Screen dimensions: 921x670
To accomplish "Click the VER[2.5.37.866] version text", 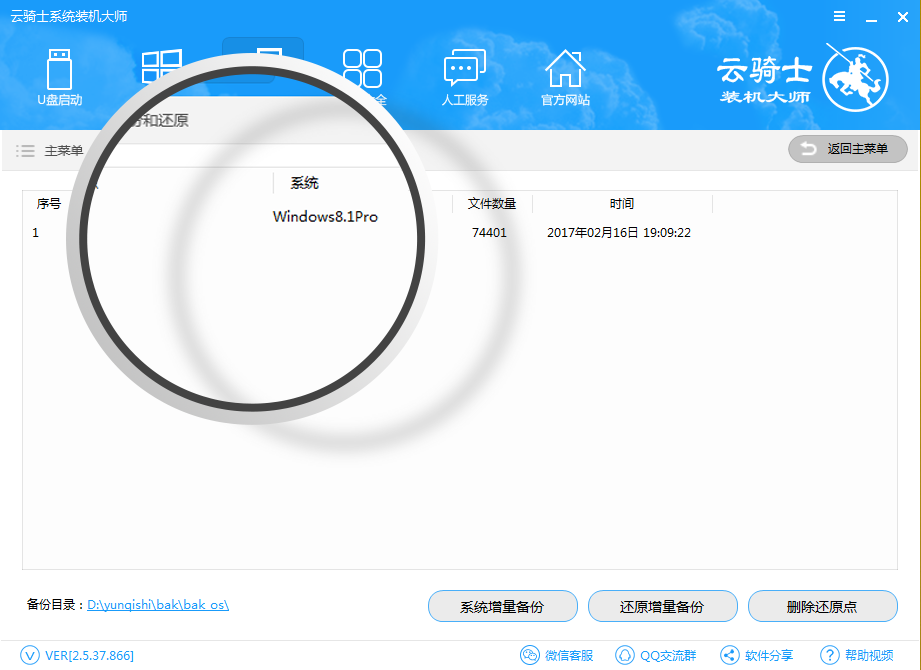I will pyautogui.click(x=89, y=655).
